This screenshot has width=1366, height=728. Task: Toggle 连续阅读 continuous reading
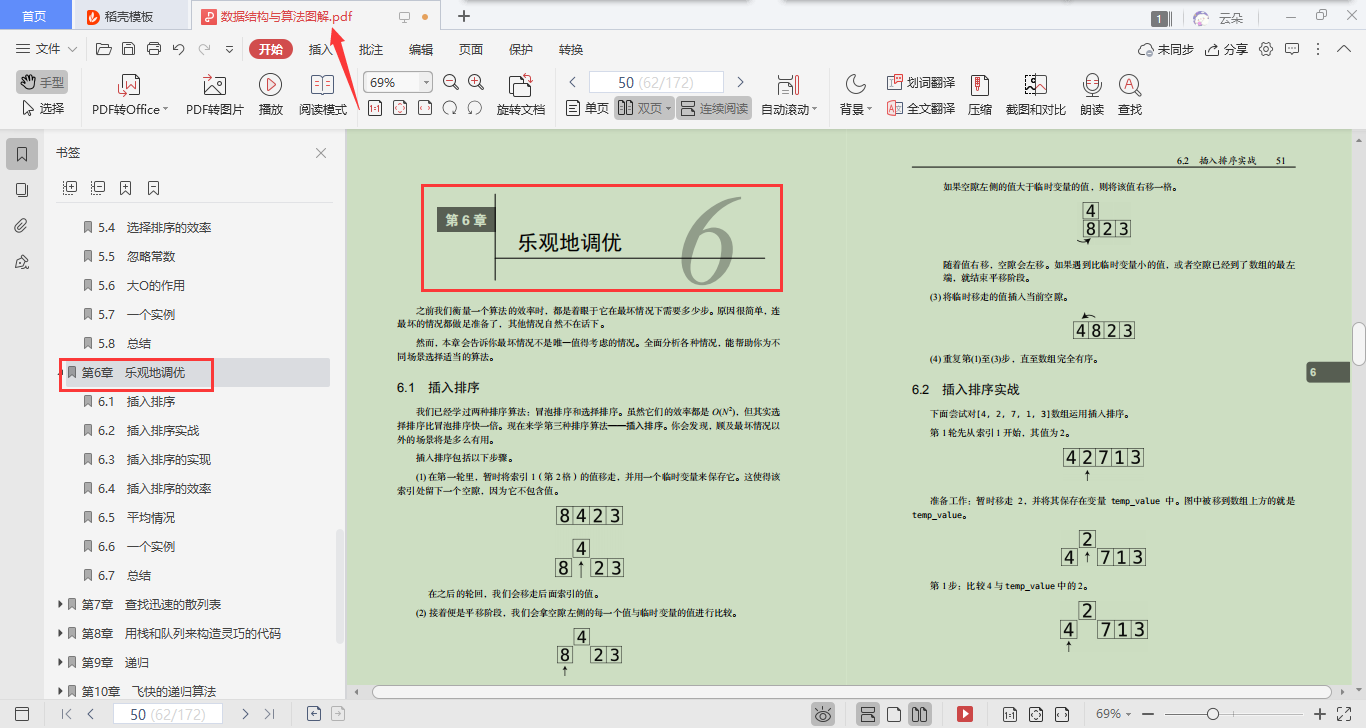[x=714, y=108]
